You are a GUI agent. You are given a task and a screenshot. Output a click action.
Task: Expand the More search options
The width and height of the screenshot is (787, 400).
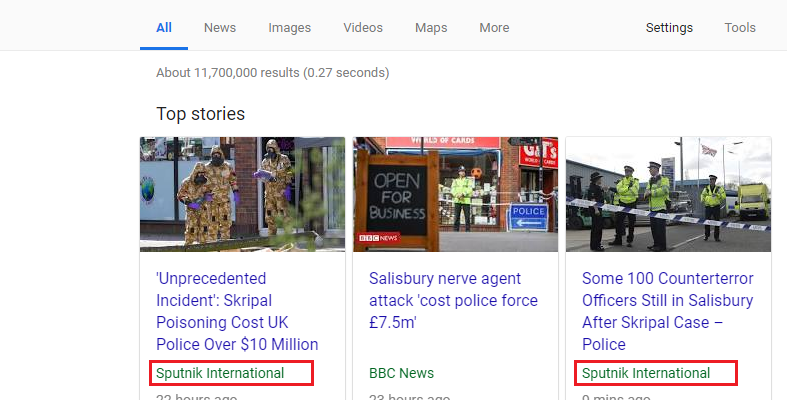click(x=494, y=28)
